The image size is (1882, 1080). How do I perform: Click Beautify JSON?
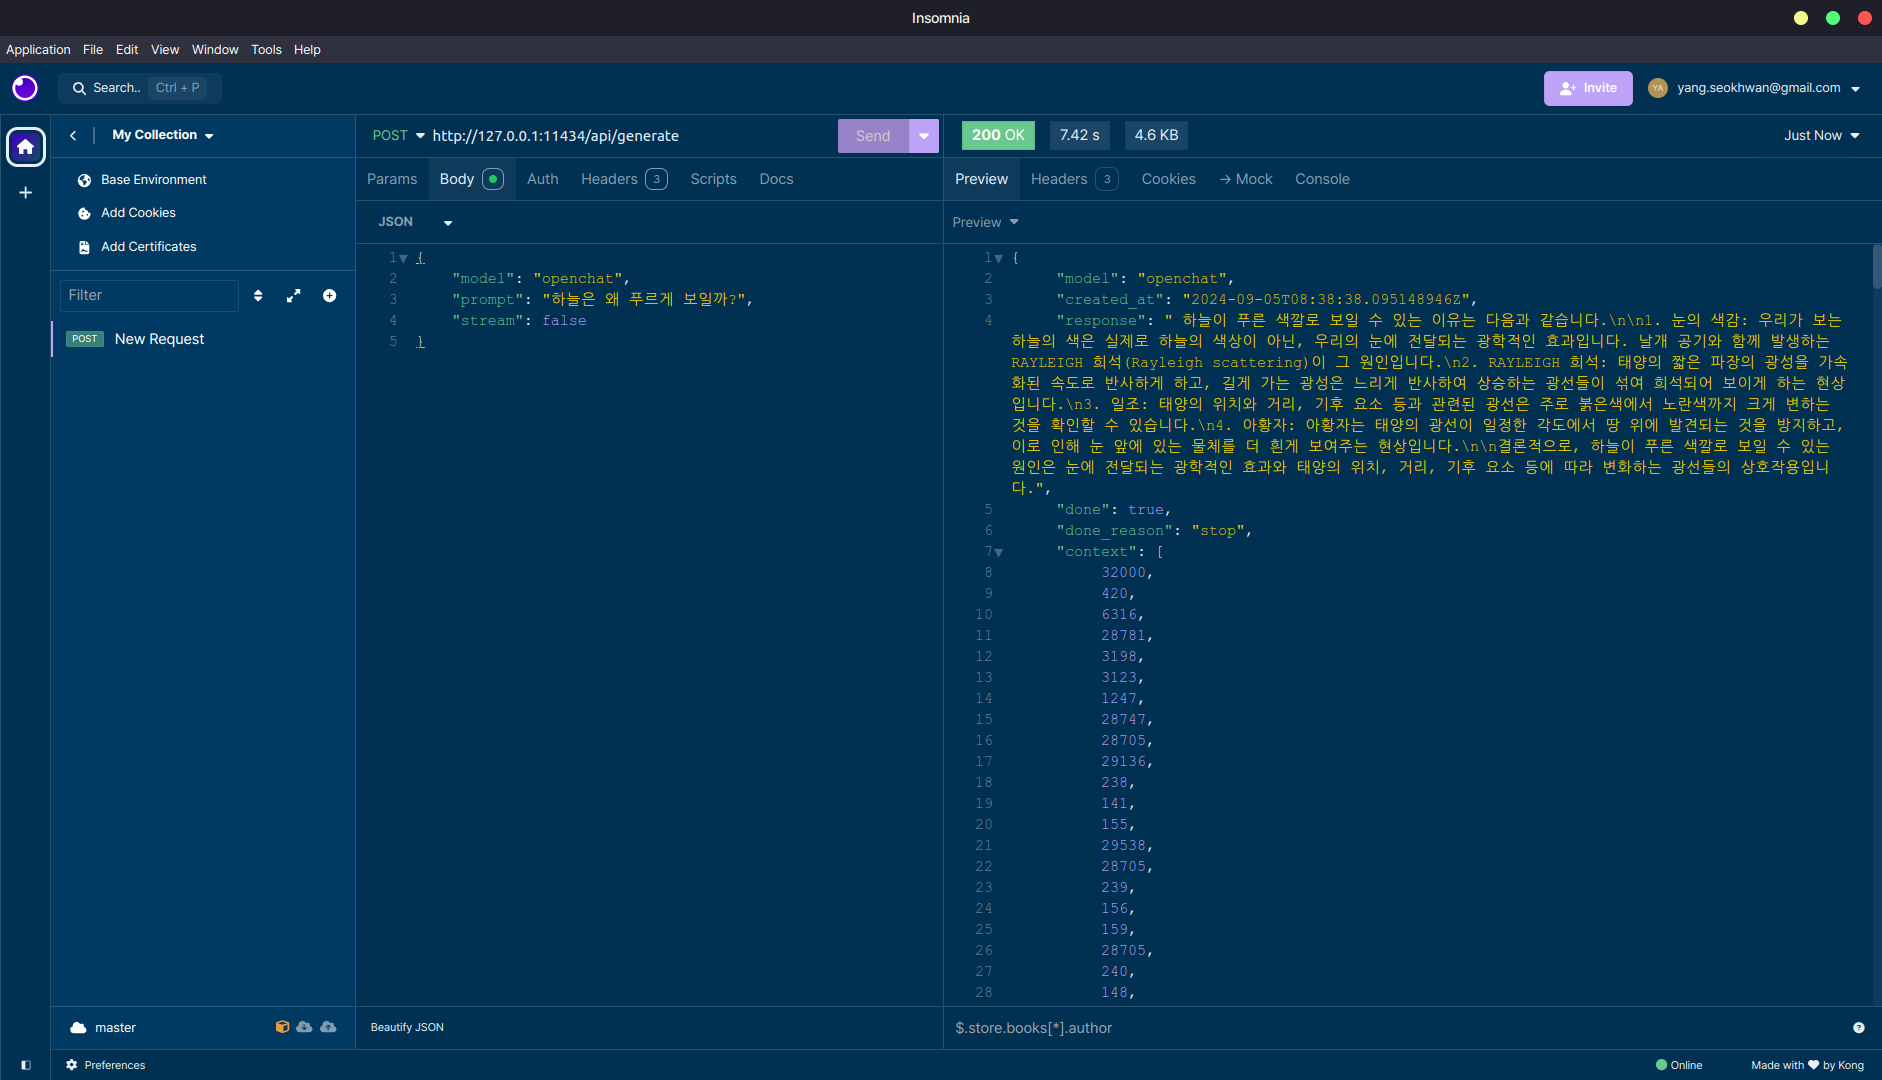(407, 1028)
